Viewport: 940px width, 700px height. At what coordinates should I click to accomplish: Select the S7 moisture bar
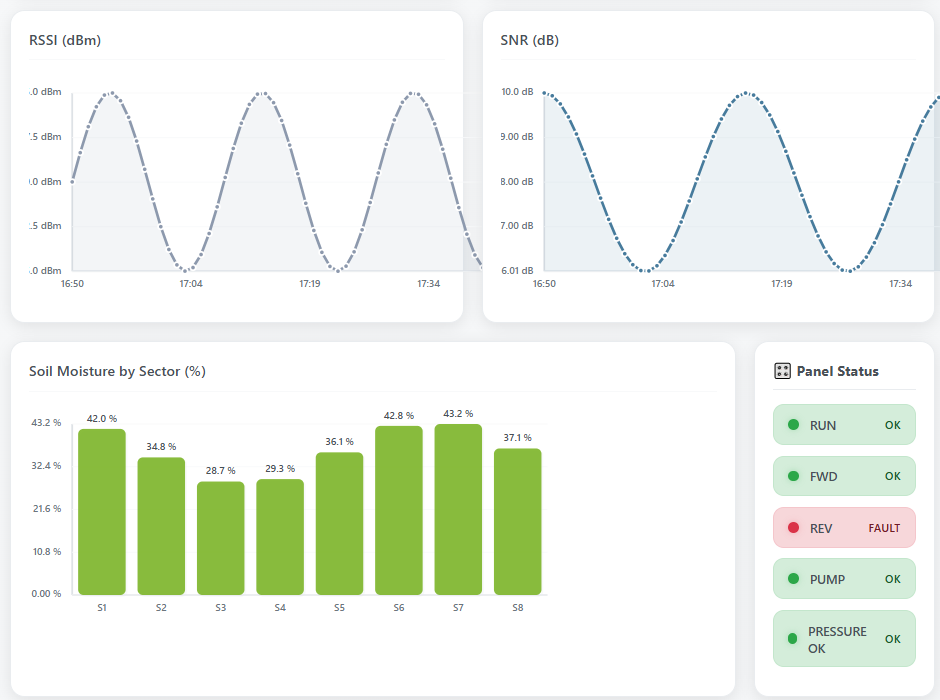(x=458, y=510)
